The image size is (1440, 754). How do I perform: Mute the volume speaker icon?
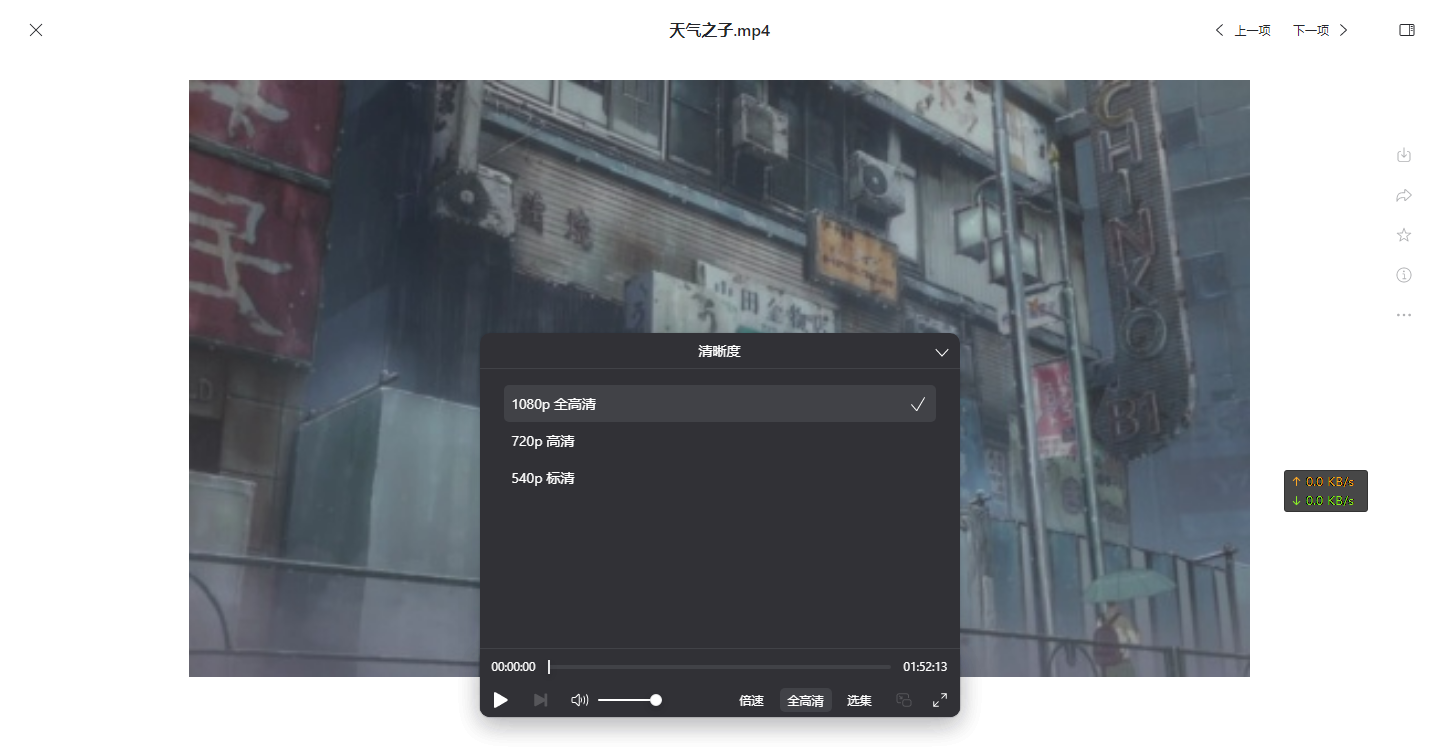pyautogui.click(x=579, y=700)
